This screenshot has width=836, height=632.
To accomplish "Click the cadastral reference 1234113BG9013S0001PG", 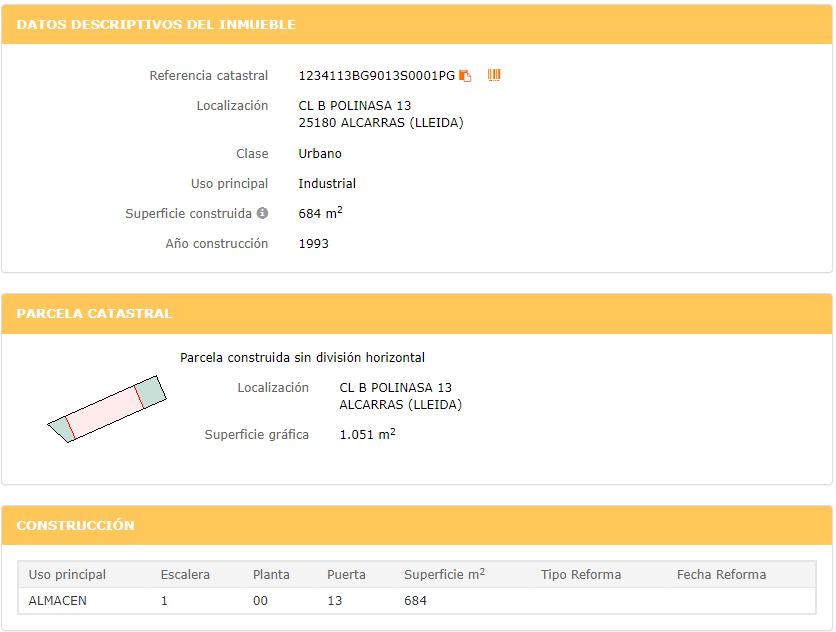I will [x=376, y=76].
